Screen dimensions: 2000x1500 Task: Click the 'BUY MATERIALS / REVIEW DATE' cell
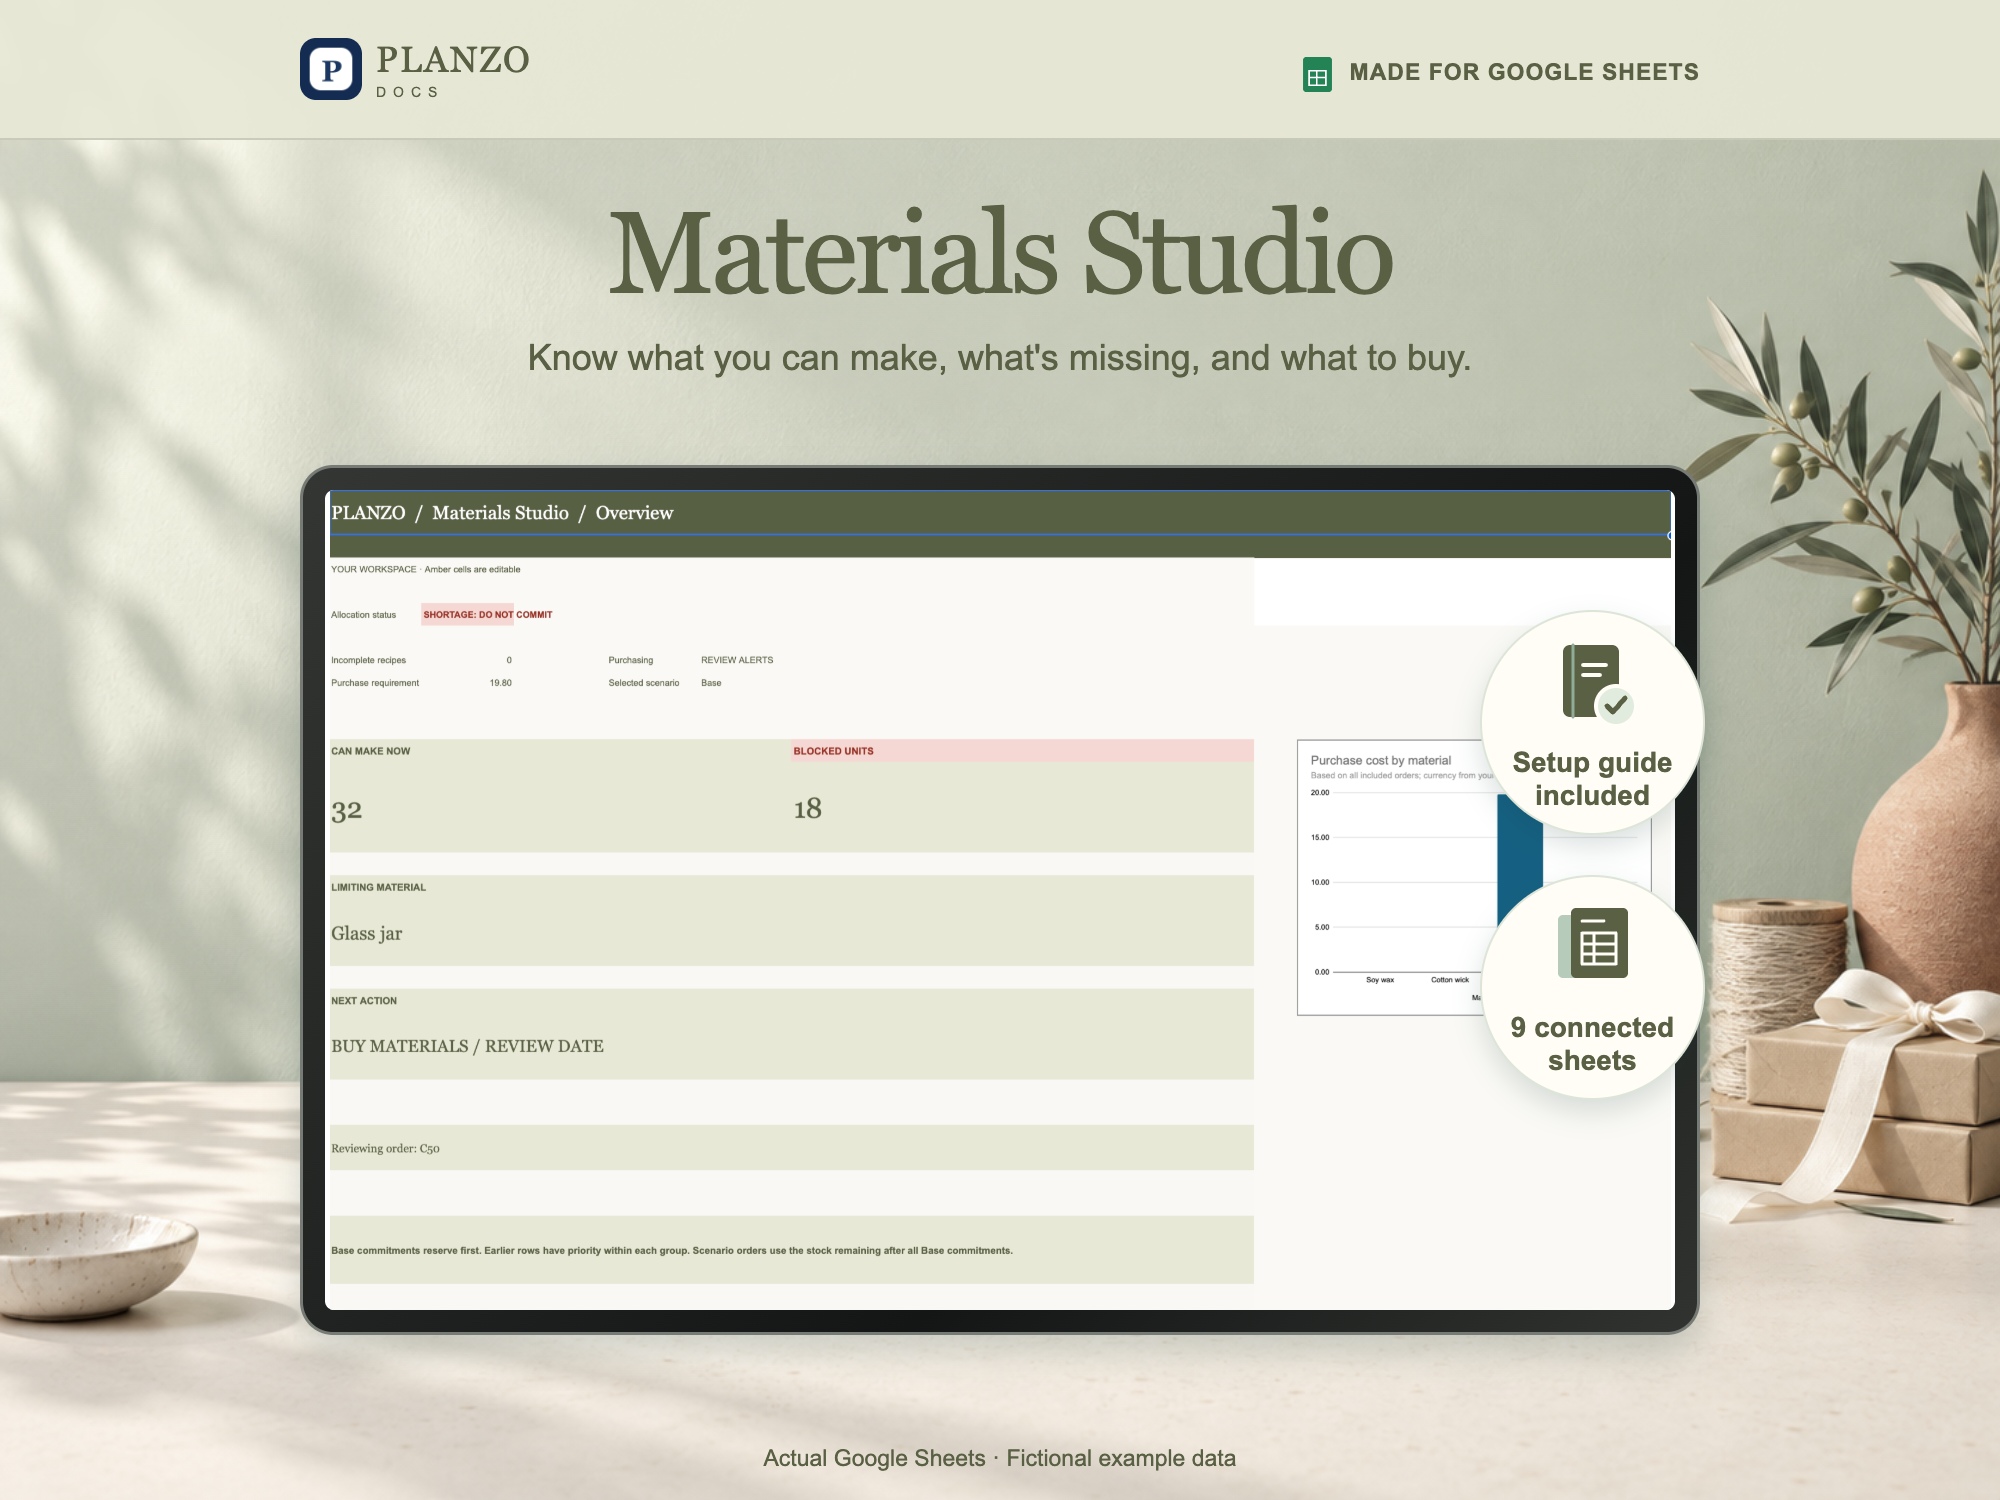(791, 1046)
